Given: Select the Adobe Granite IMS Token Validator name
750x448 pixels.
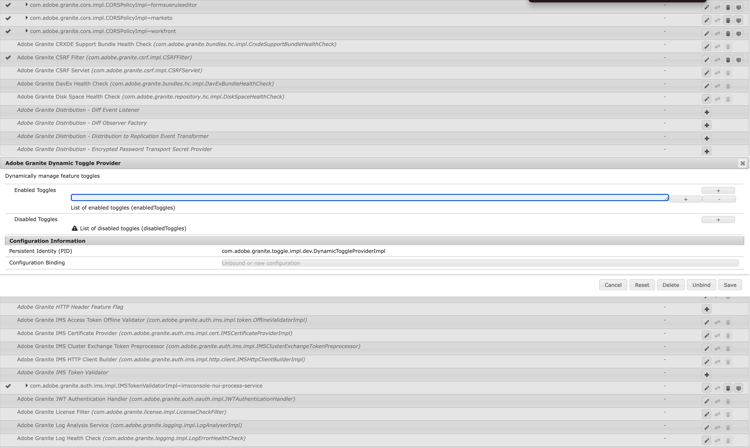Looking at the screenshot, I should click(63, 372).
